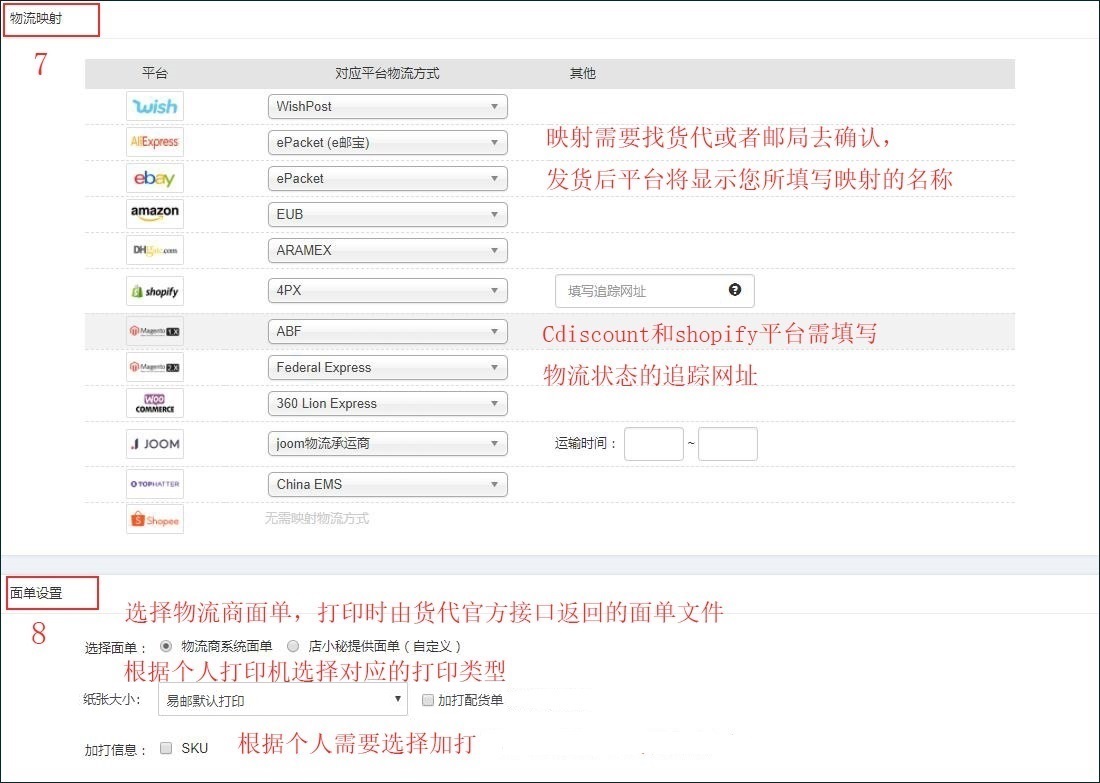Image resolution: width=1100 pixels, height=783 pixels.
Task: Click the 选择面单： label
Action: click(x=116, y=648)
